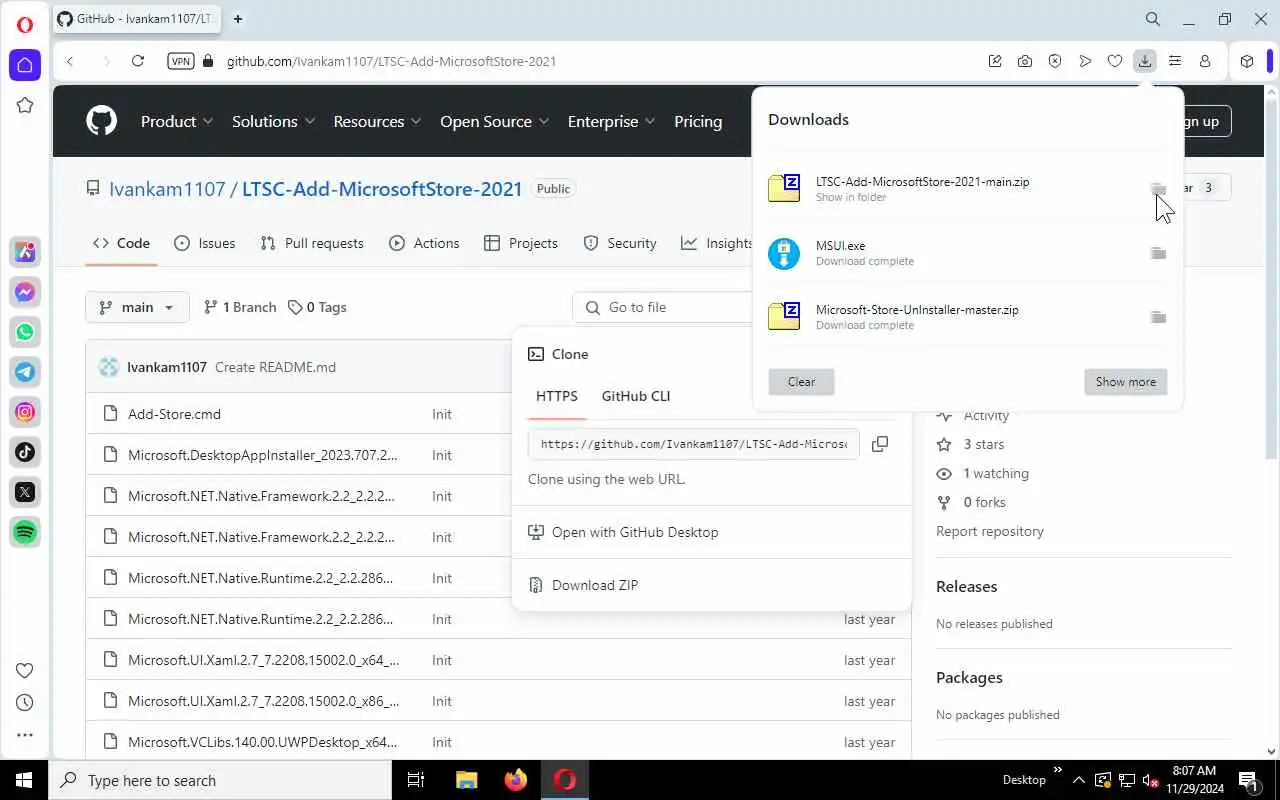
Task: Open Firefox from taskbar
Action: coord(516,780)
